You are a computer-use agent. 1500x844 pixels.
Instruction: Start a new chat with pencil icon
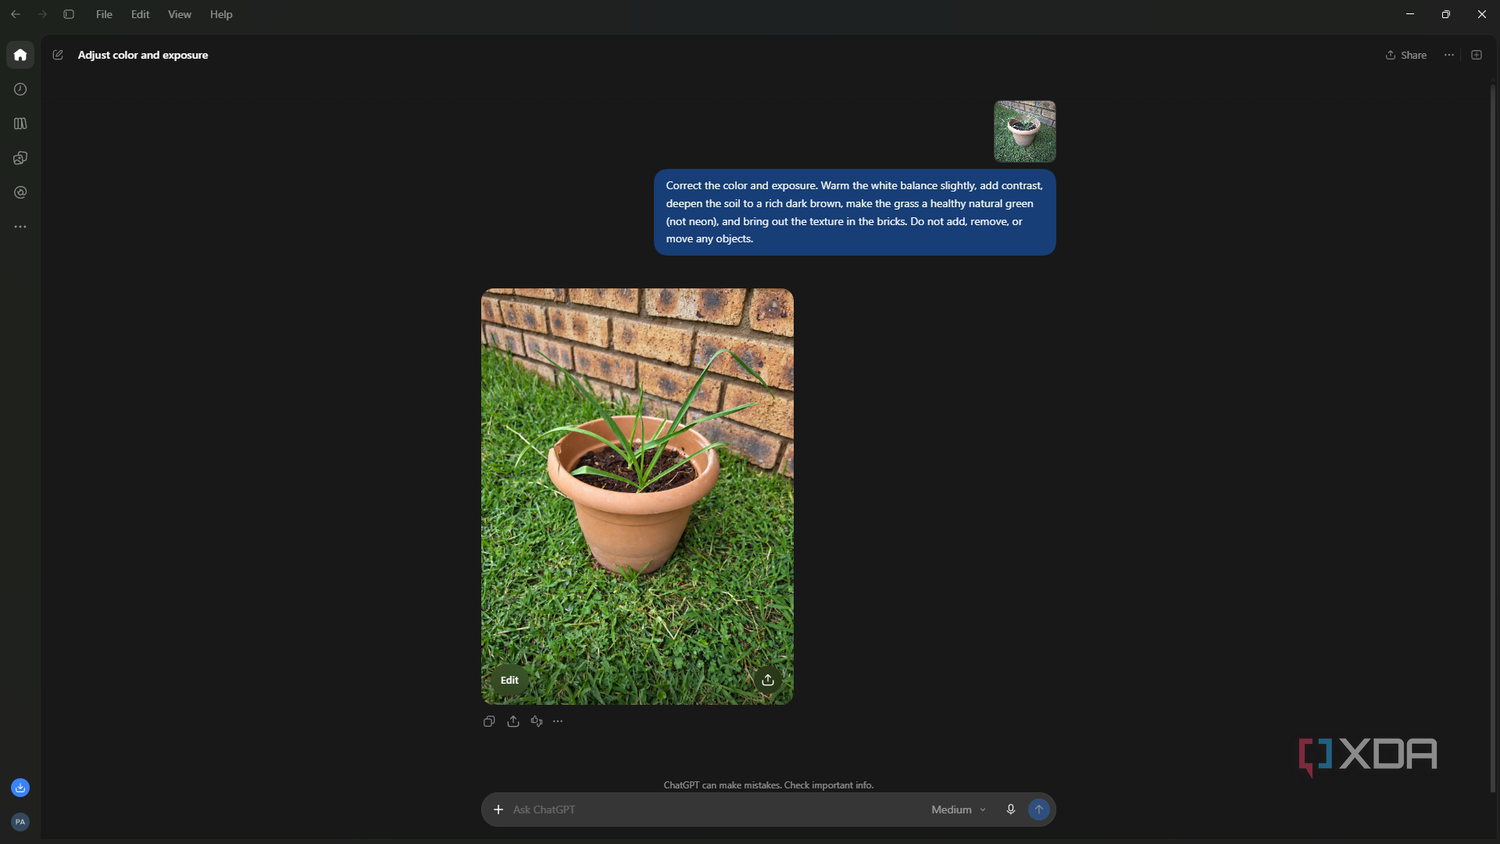tap(58, 55)
